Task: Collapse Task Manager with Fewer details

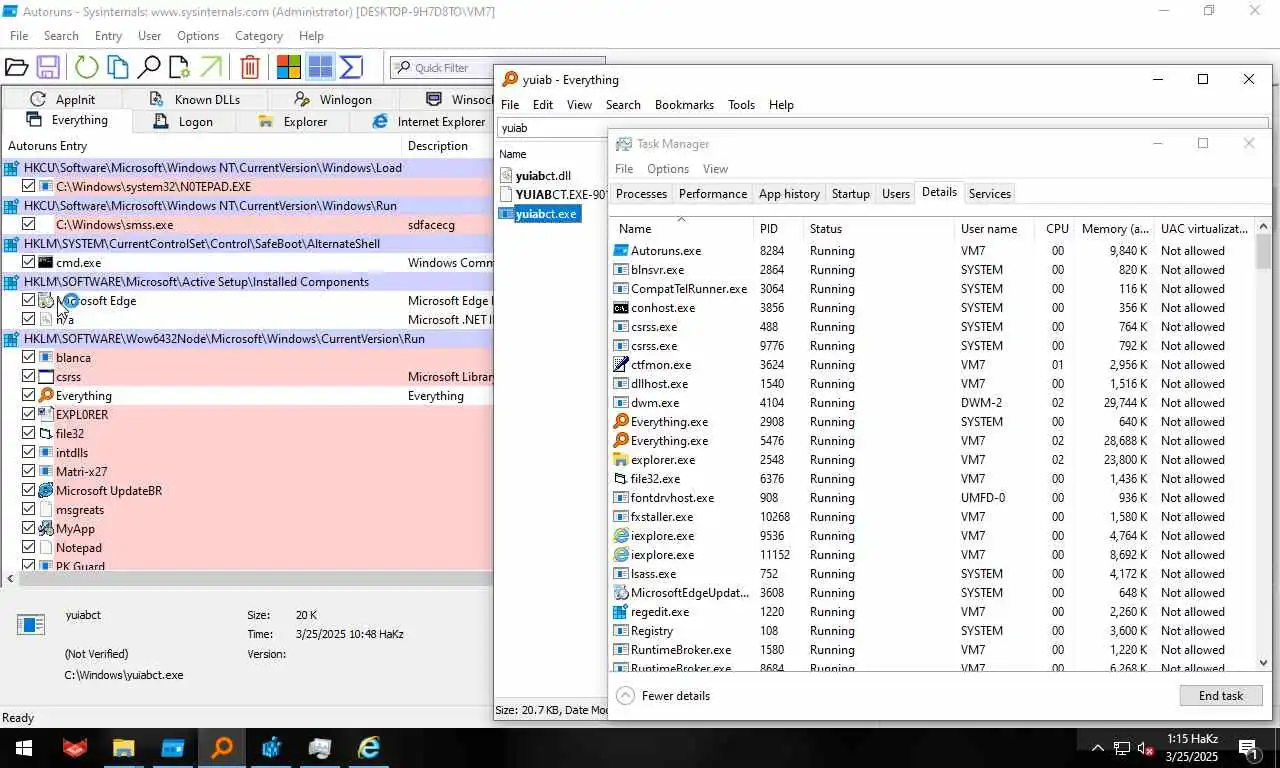Action: 664,696
